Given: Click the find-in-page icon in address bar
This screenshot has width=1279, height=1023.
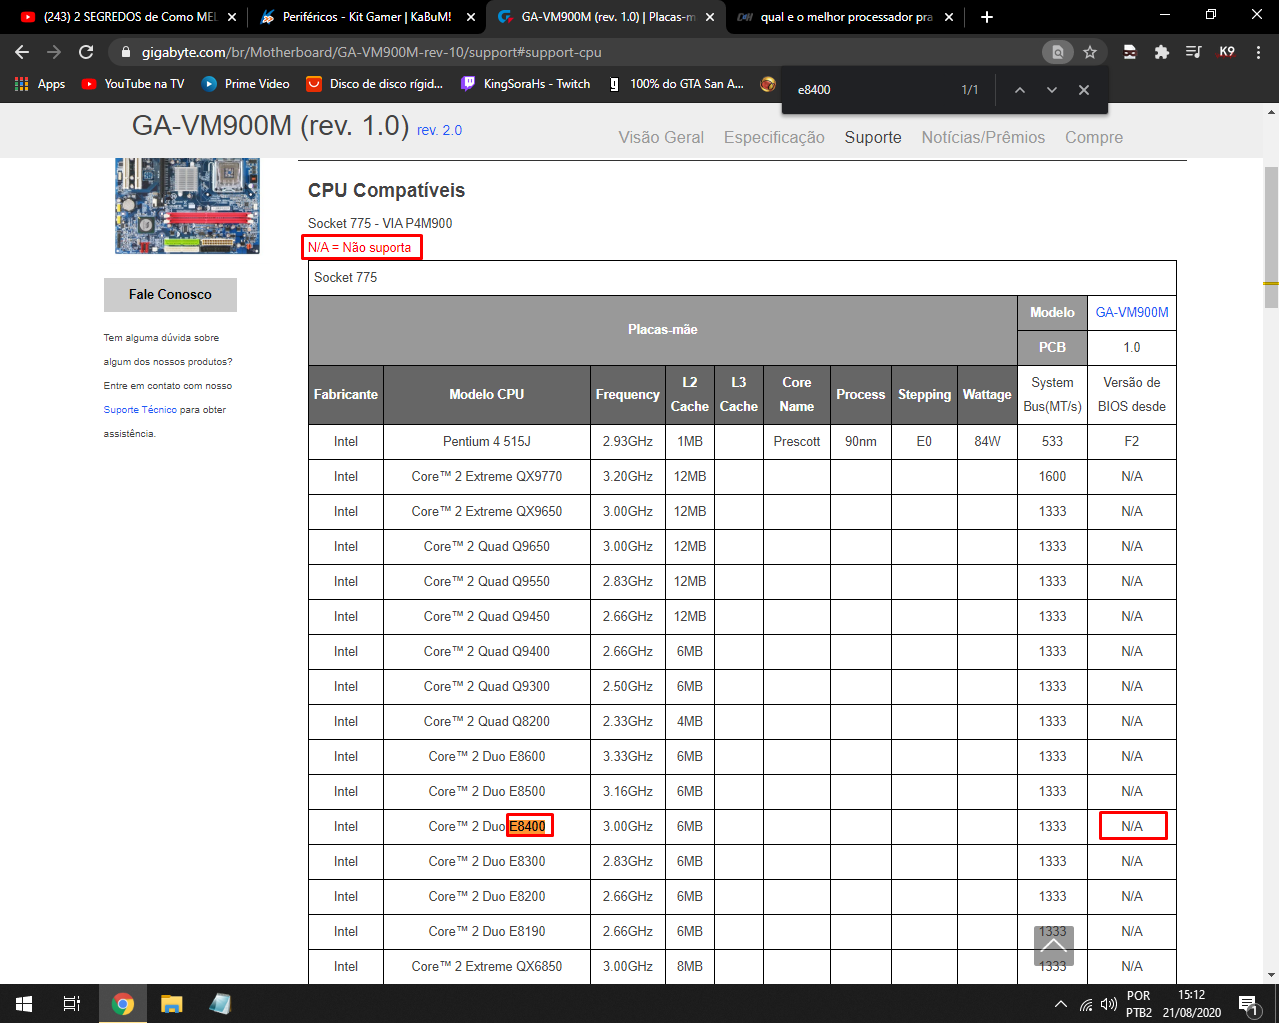Looking at the screenshot, I should pyautogui.click(x=1057, y=52).
